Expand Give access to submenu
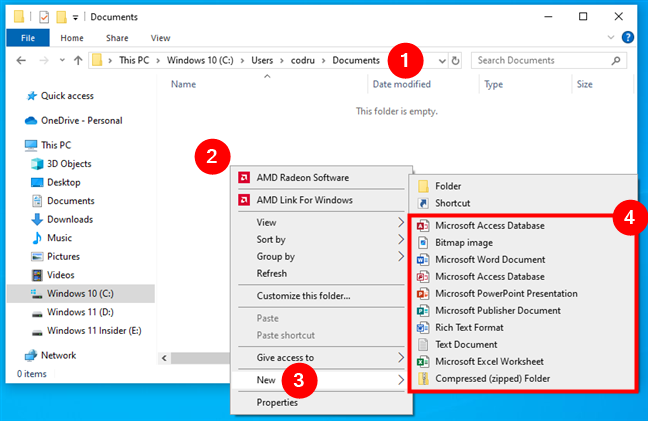 click(321, 358)
